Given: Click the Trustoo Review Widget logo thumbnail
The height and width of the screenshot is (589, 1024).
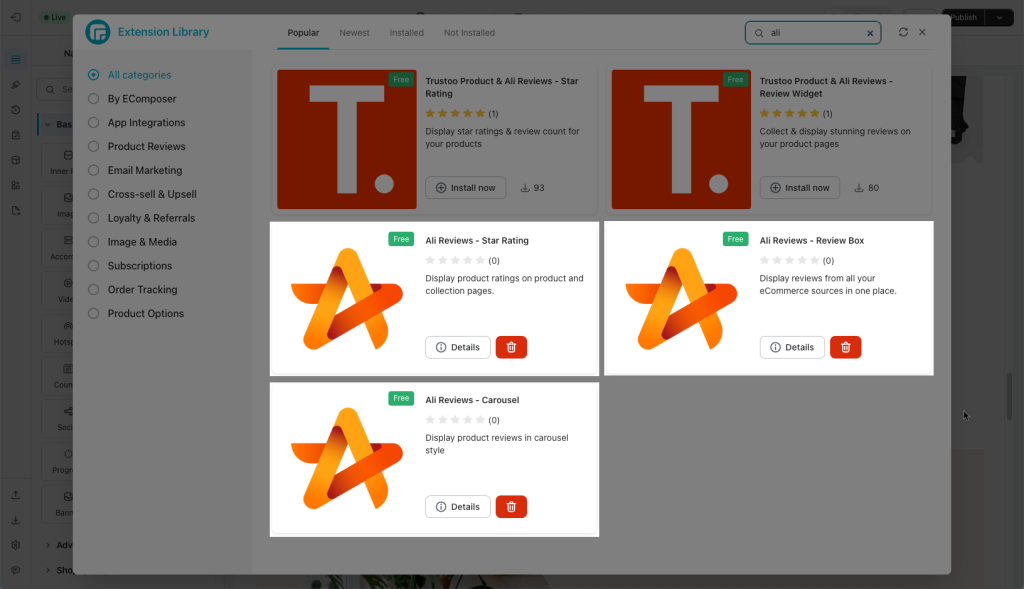Looking at the screenshot, I should tap(681, 140).
